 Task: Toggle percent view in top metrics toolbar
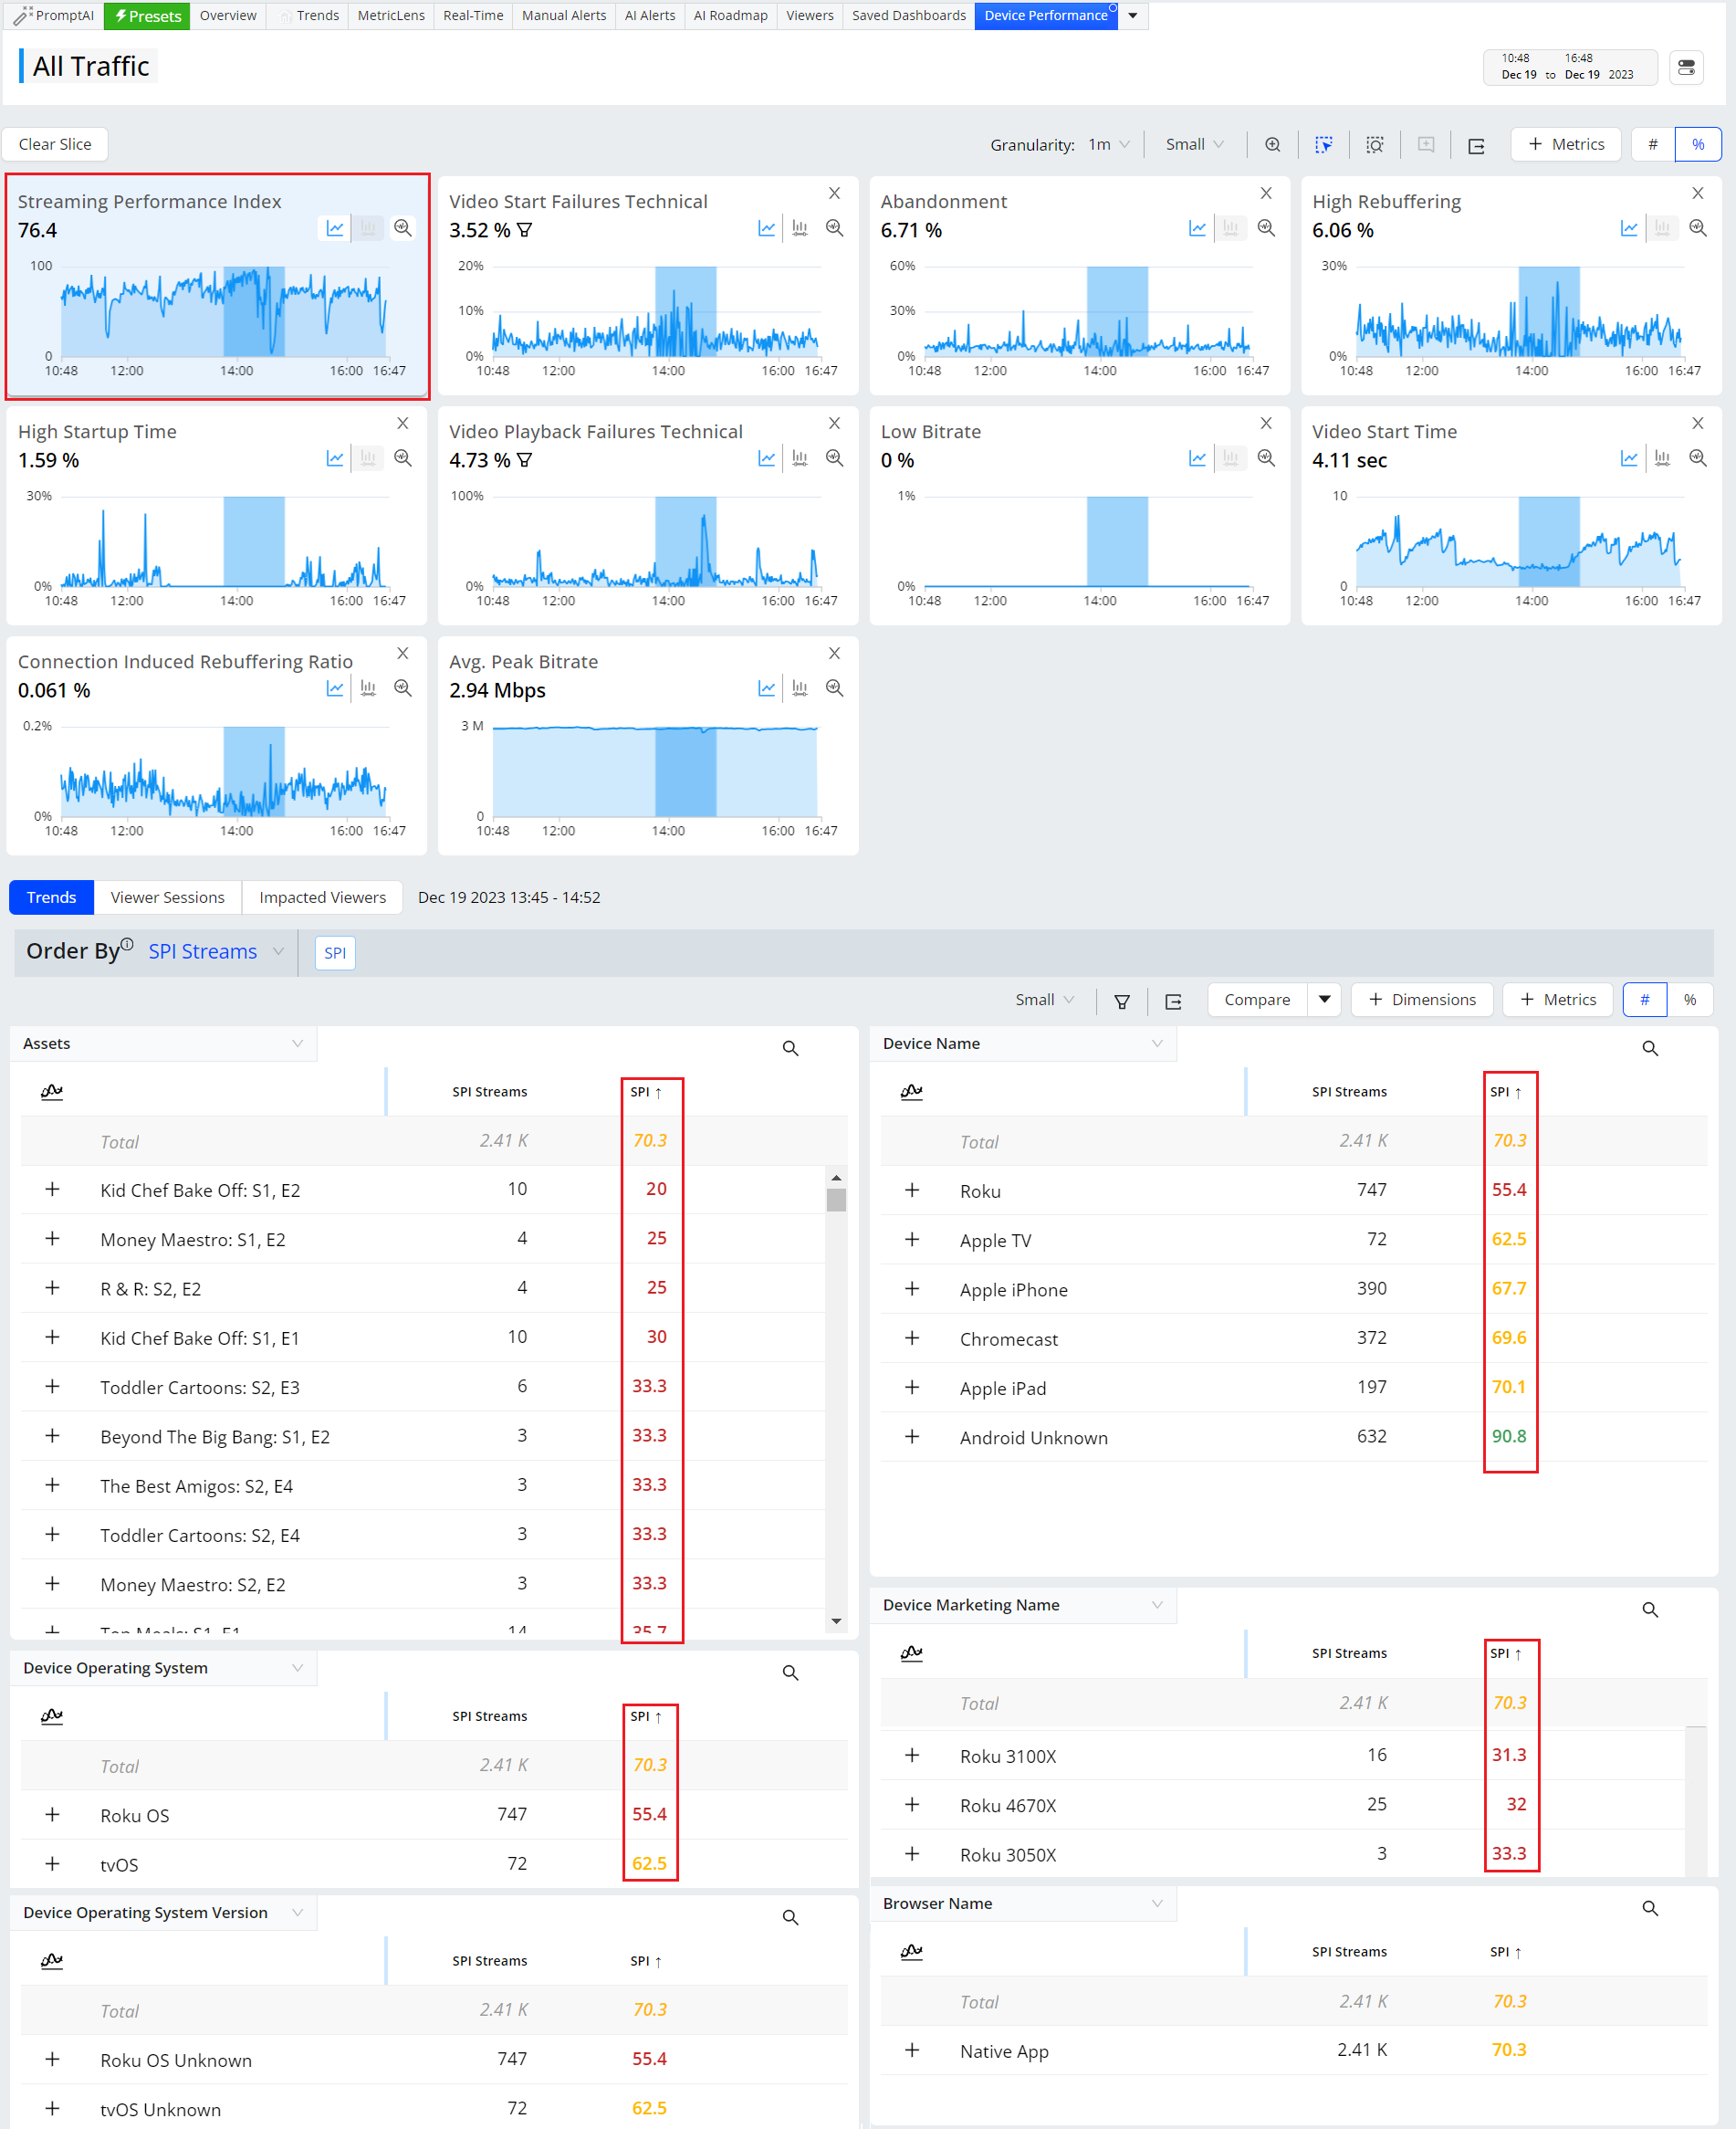click(x=1697, y=145)
